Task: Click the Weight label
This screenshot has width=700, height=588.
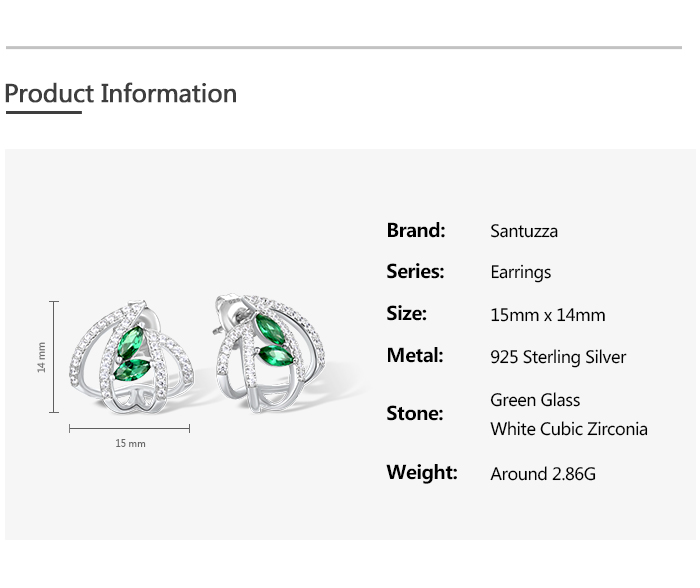Action: point(422,472)
